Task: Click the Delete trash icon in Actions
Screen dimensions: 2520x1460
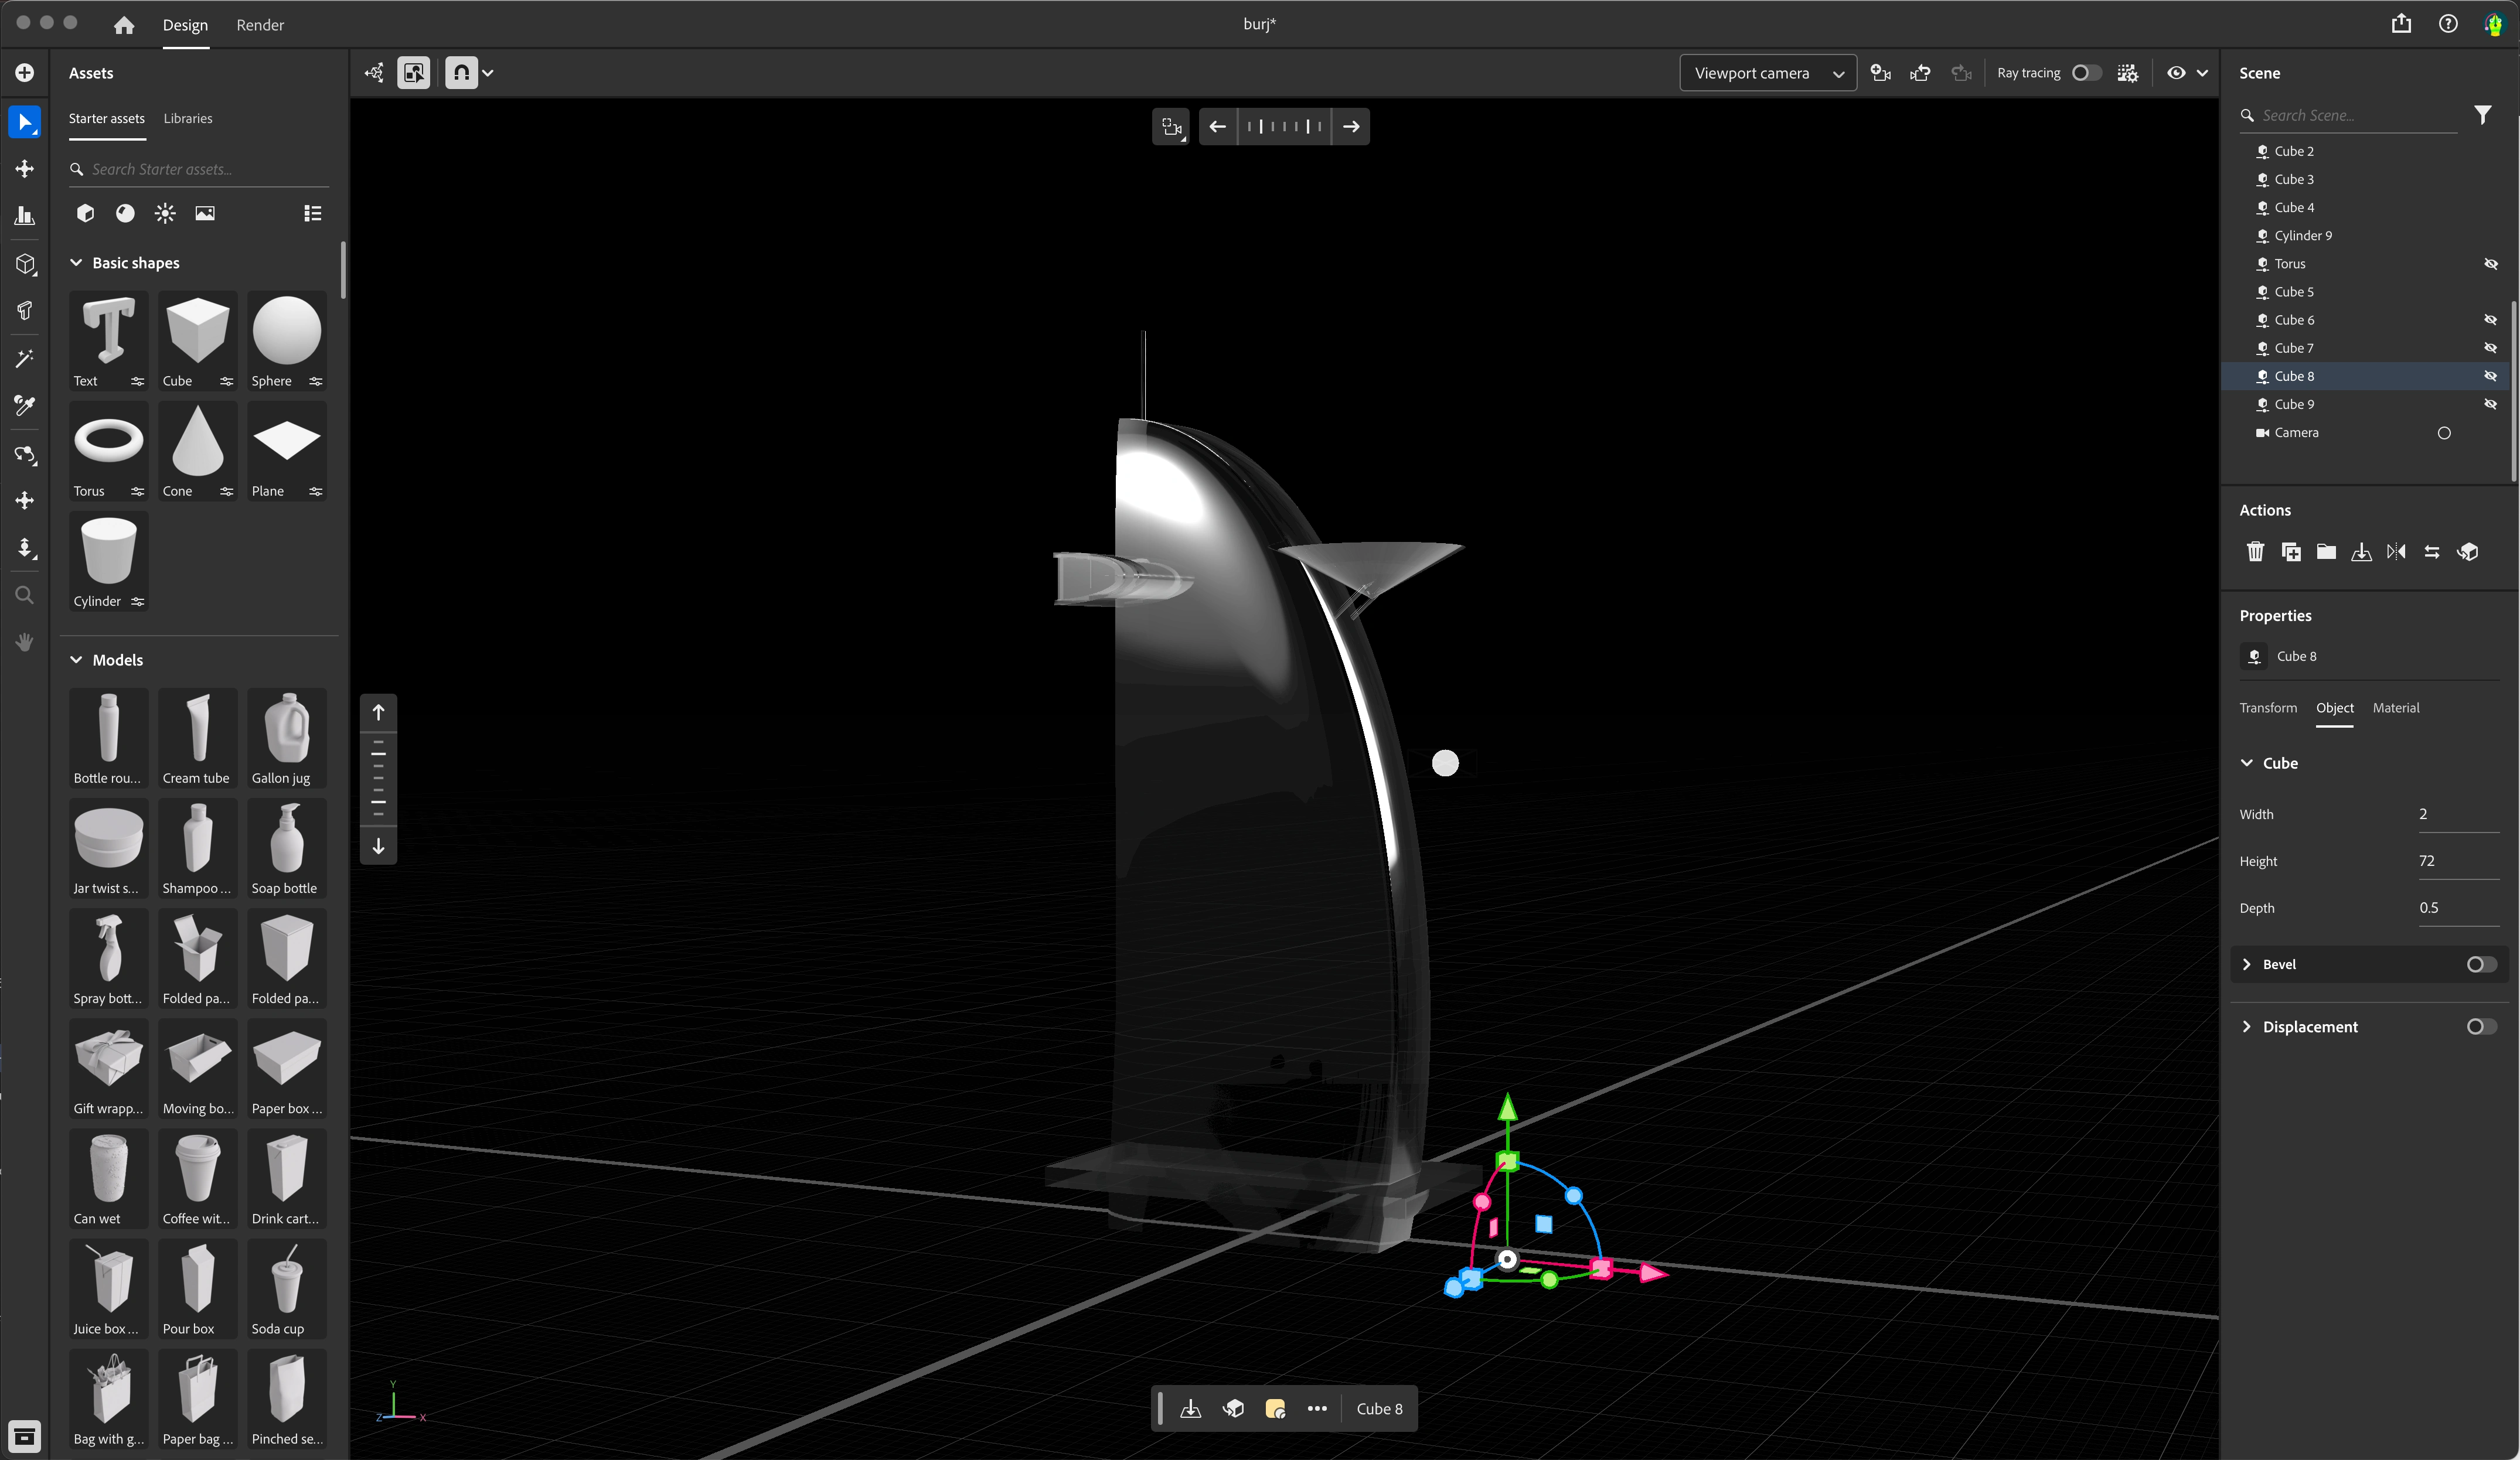Action: [2255, 552]
